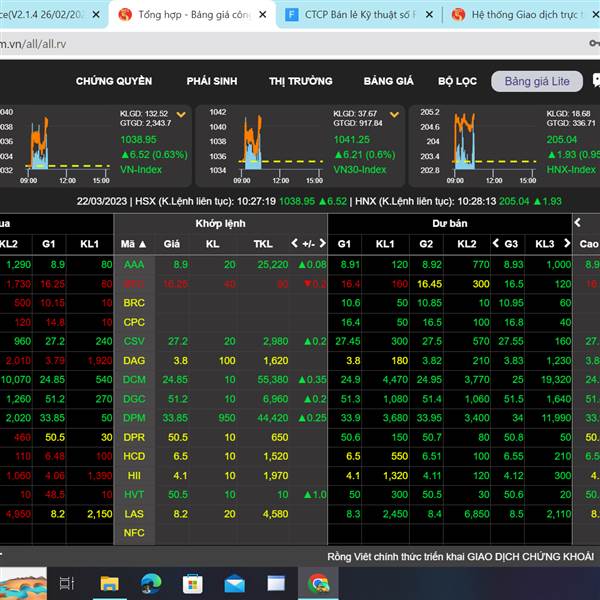Viewport: 600px width, 600px height.
Task: Open the CHỨNG QUYỀN menu
Action: point(114,81)
